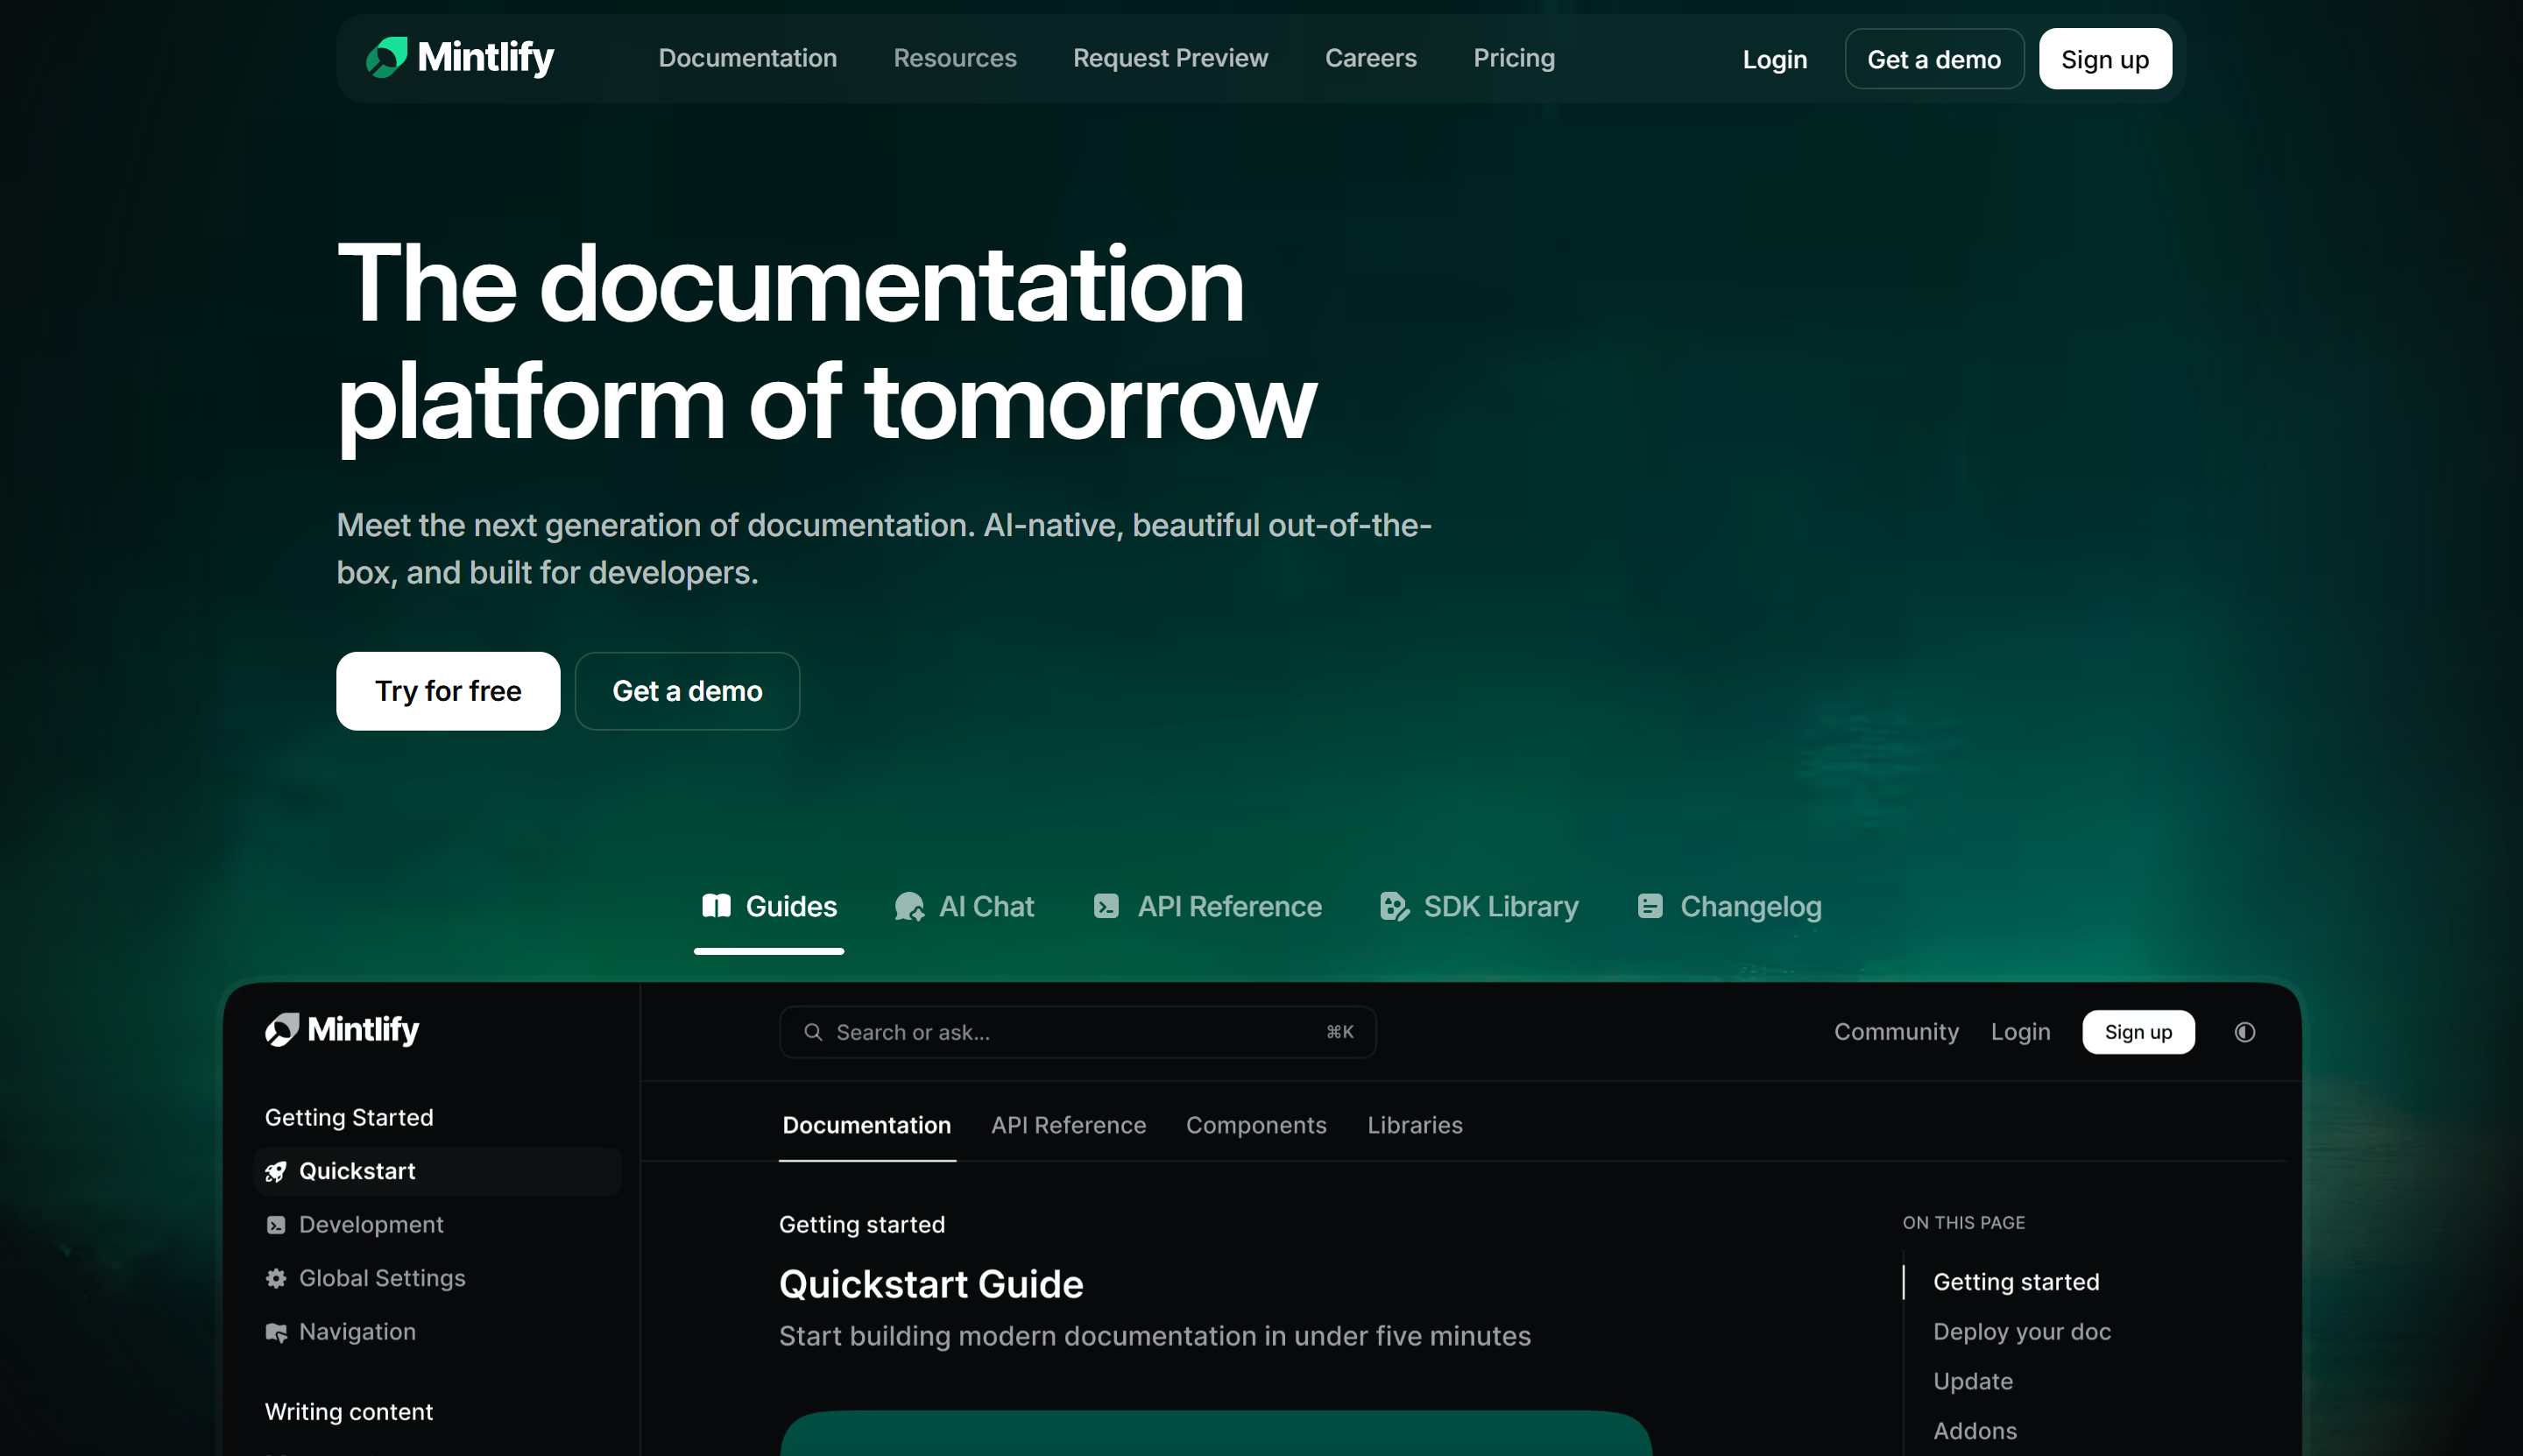Screen dimensions: 2523x1456
Task: Click the Guides book icon
Action: [716, 906]
